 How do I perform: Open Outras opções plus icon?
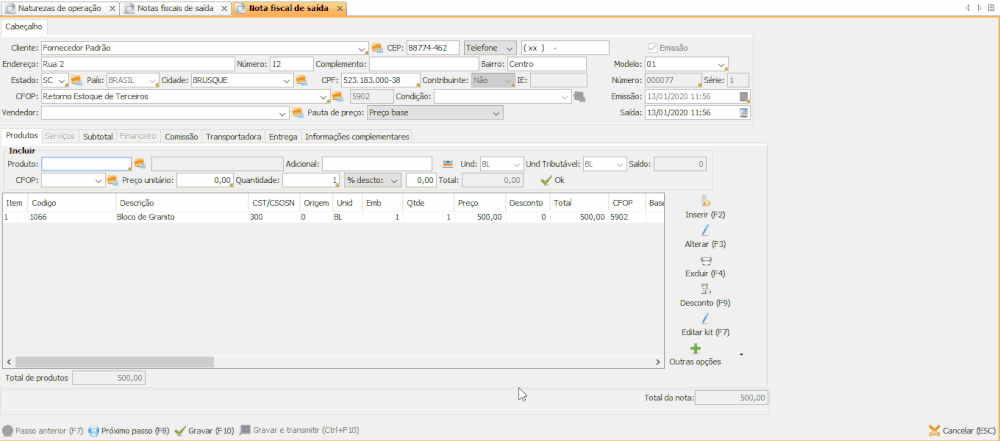pos(696,349)
